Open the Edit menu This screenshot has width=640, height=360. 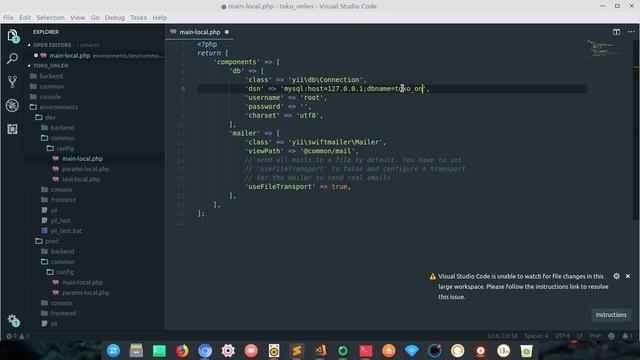click(x=25, y=18)
